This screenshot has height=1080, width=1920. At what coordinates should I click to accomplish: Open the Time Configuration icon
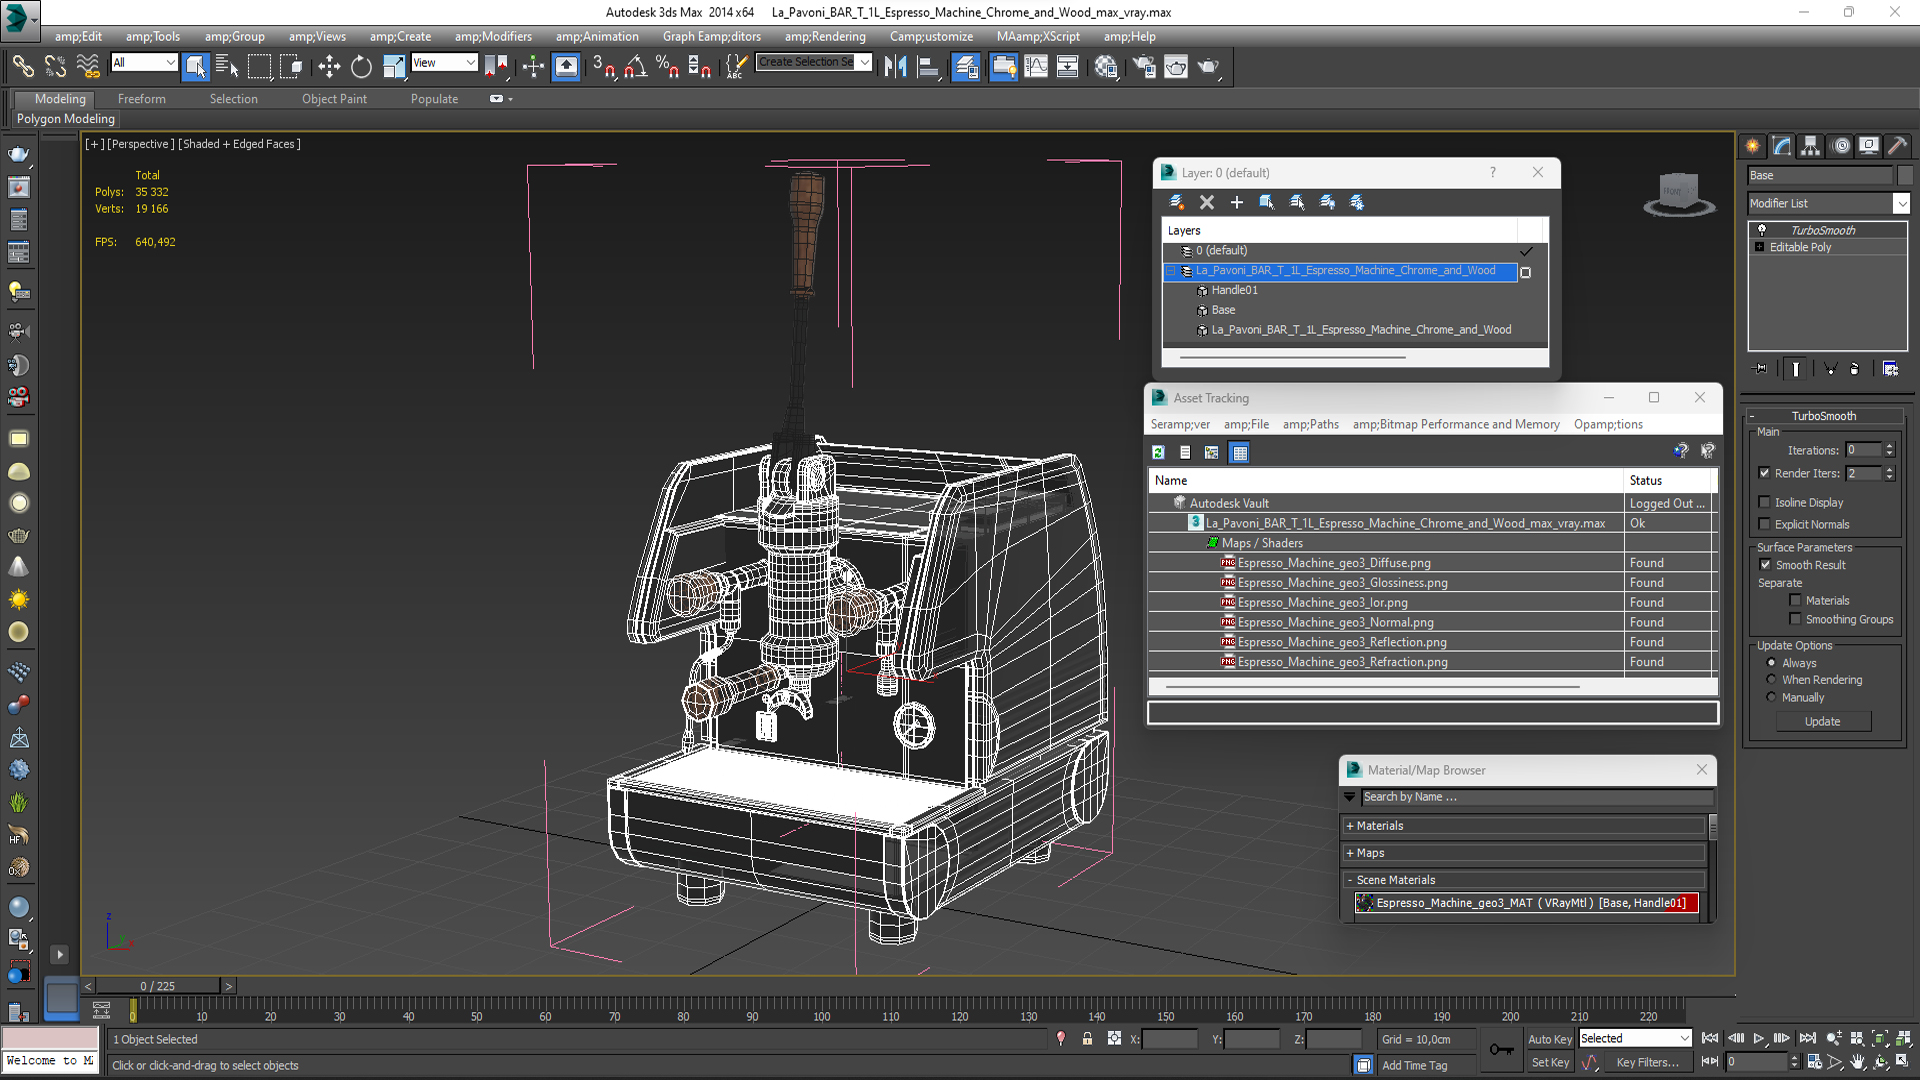pyautogui.click(x=1814, y=1062)
